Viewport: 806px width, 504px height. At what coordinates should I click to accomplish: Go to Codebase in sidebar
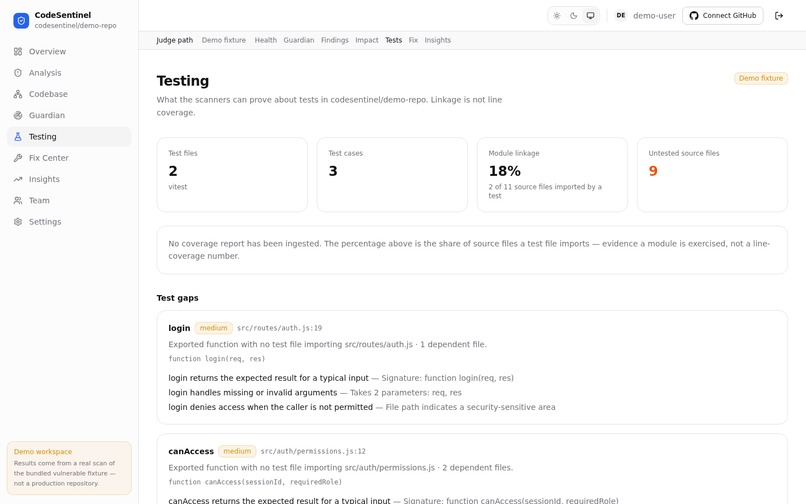coord(69,94)
